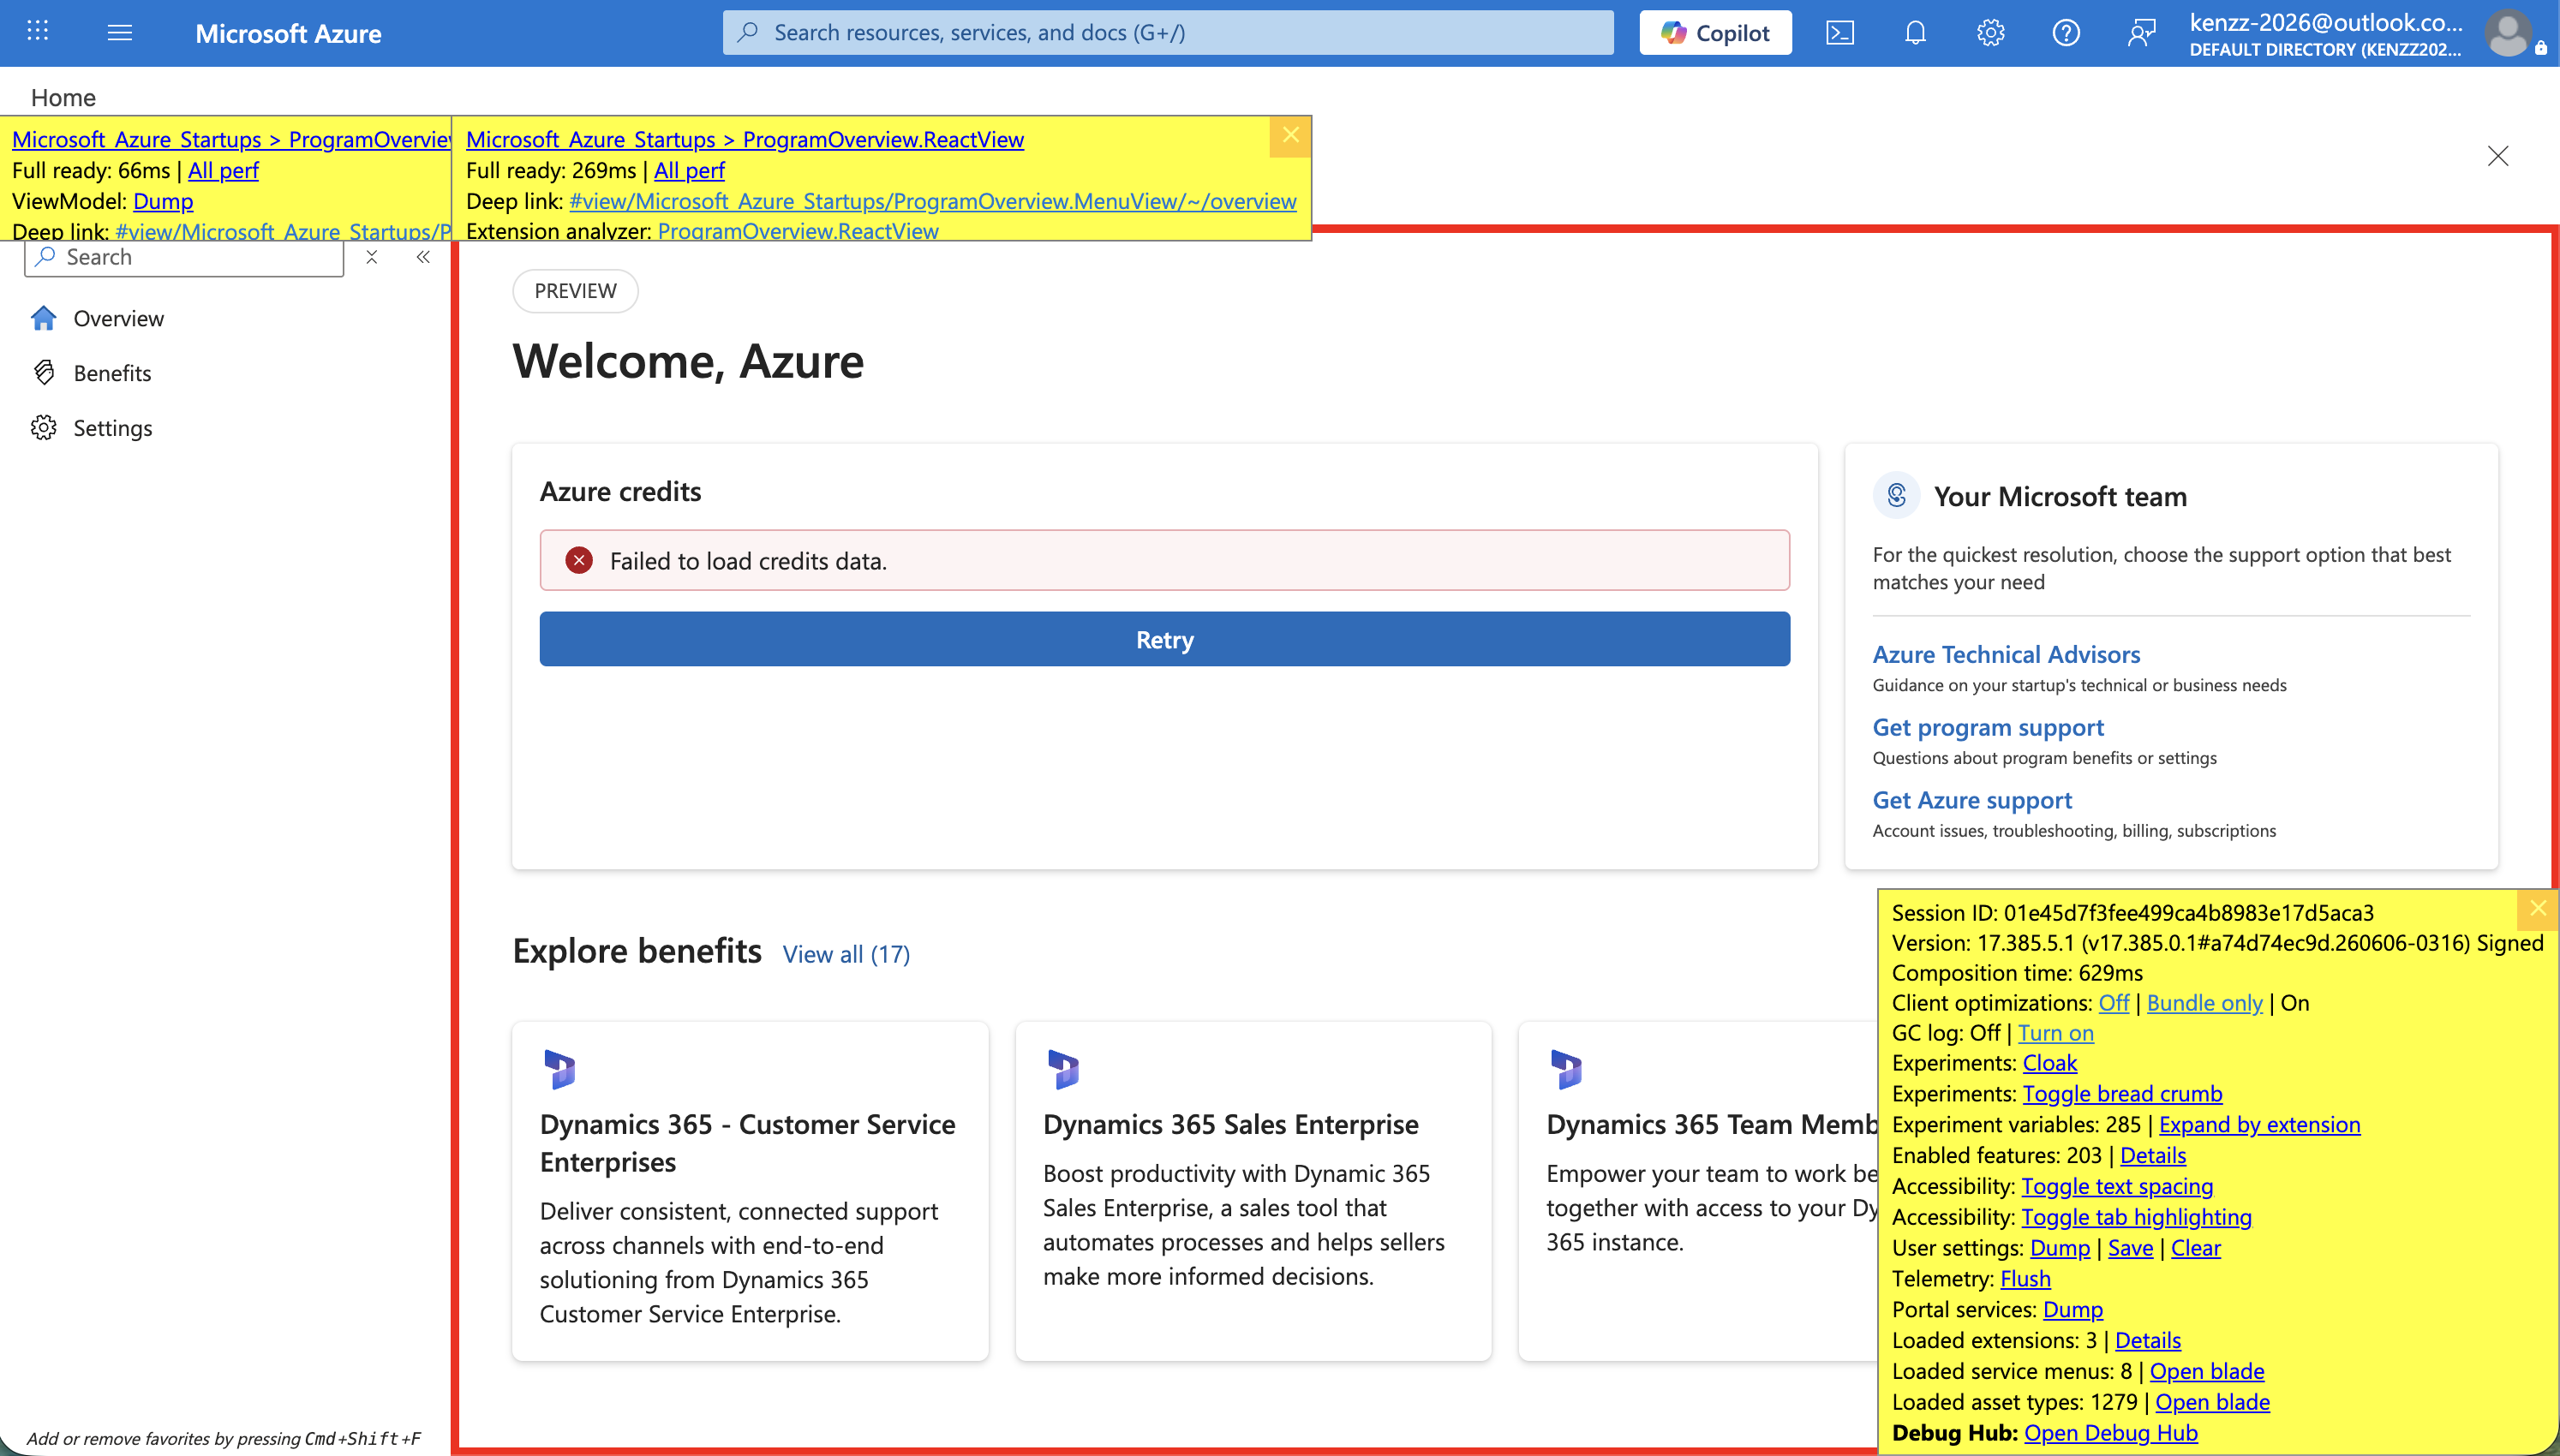Screen dimensions: 2560x1456
Task: Open portal settings gear in header
Action: coord(1991,33)
